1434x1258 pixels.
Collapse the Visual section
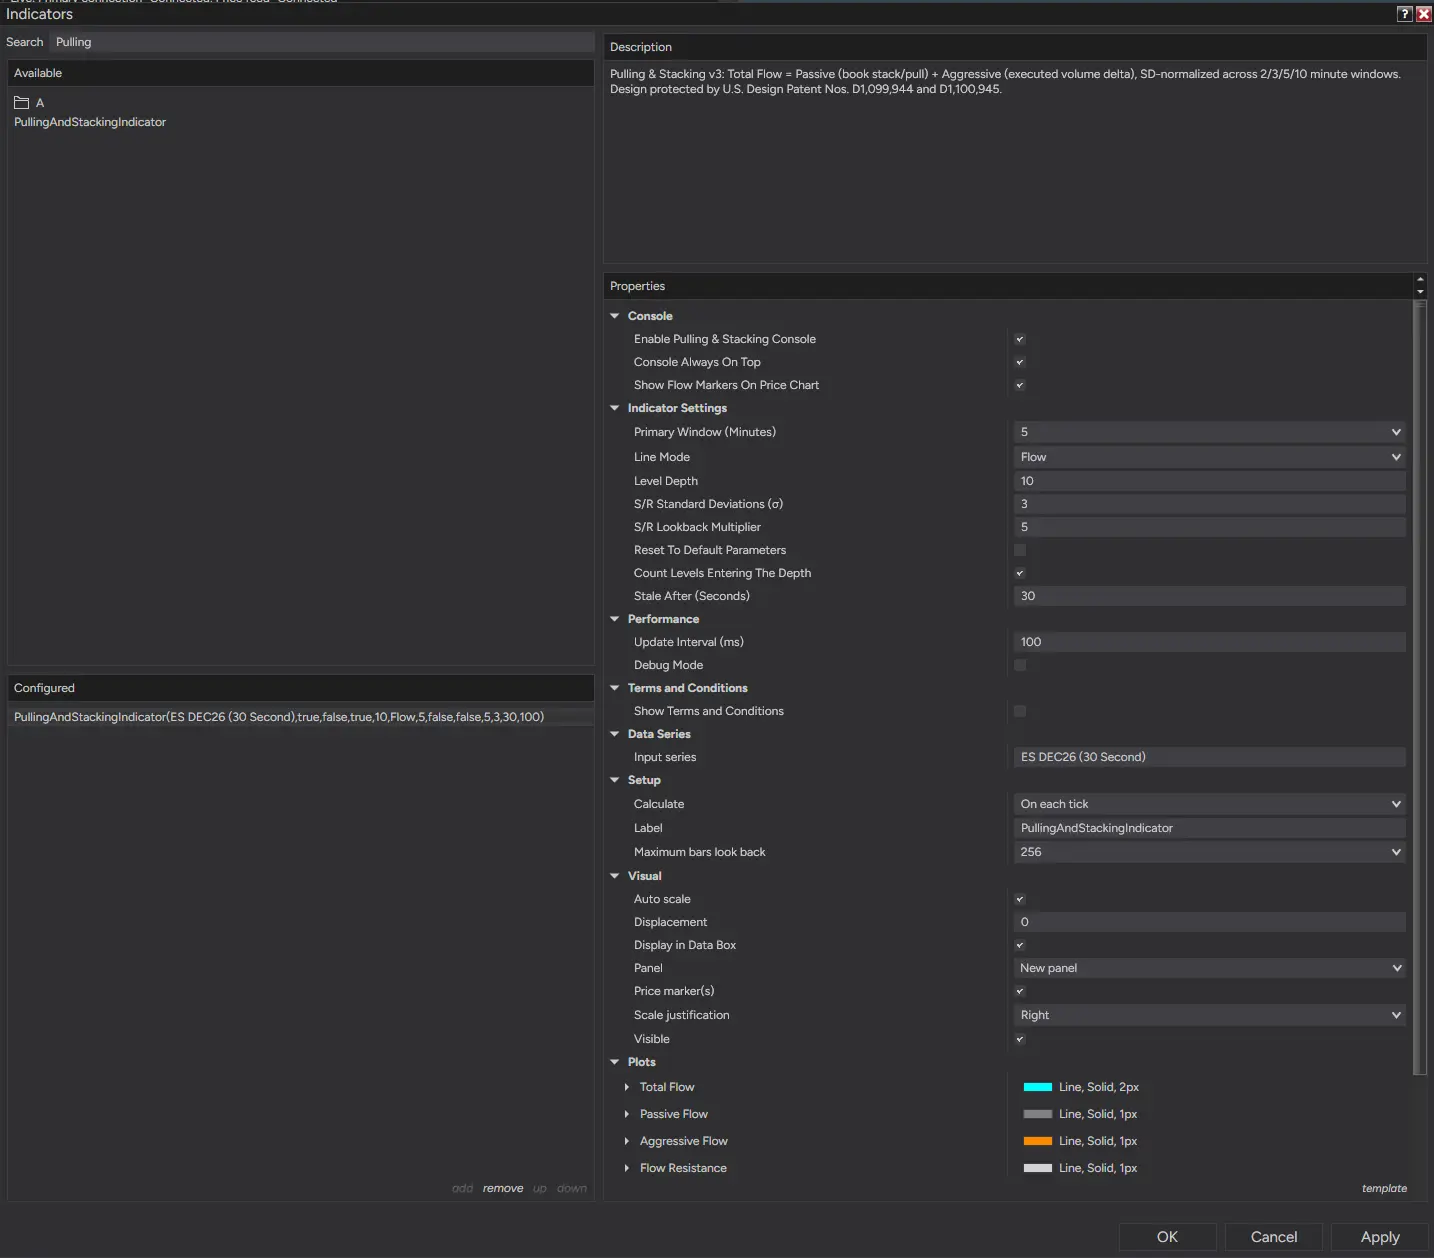(615, 876)
